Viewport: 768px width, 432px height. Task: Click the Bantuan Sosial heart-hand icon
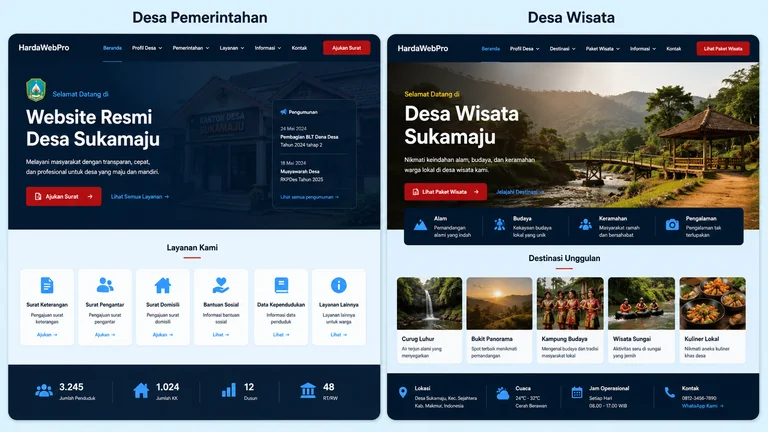click(x=221, y=285)
